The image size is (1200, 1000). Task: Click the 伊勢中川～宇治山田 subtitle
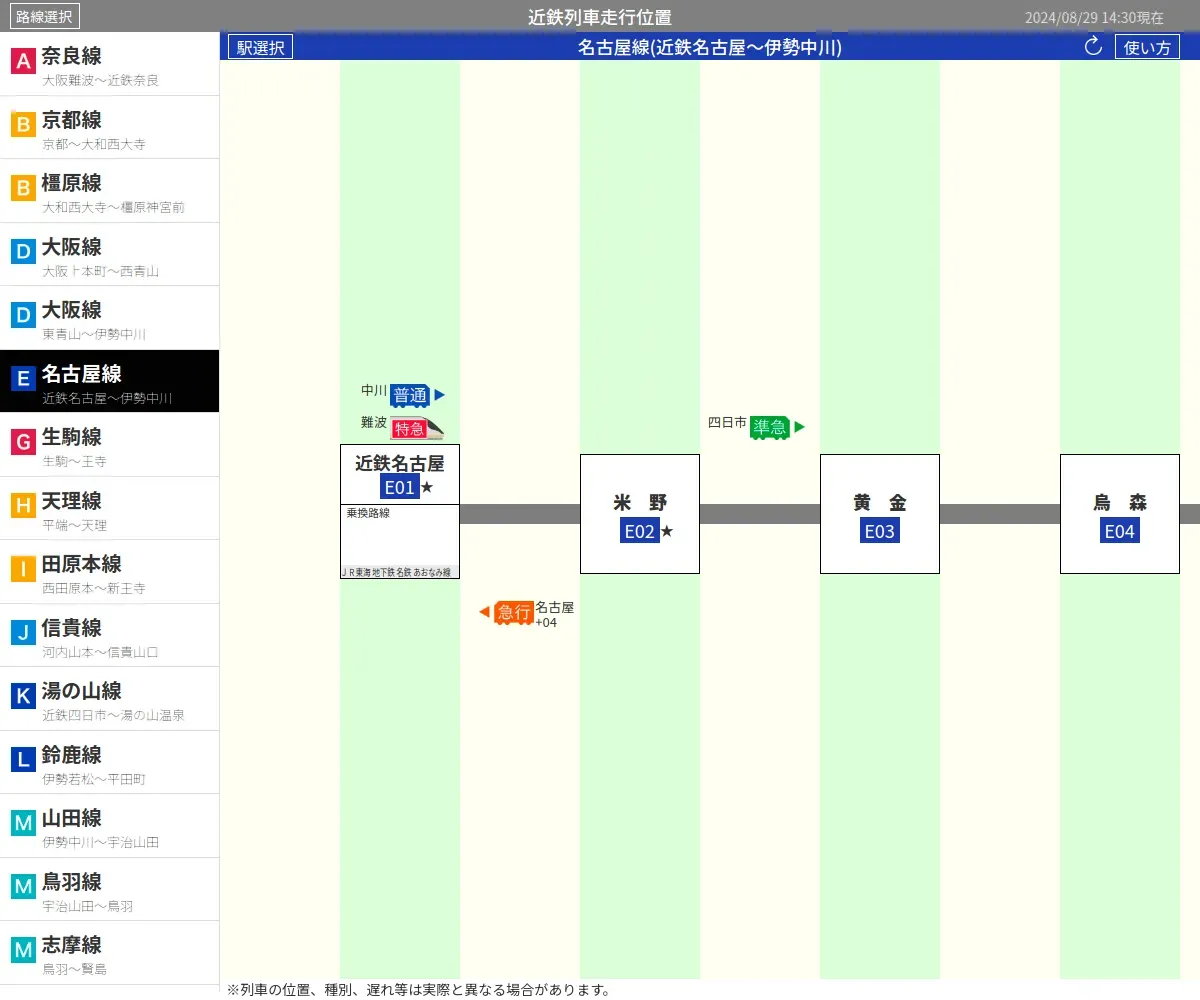pos(100,843)
